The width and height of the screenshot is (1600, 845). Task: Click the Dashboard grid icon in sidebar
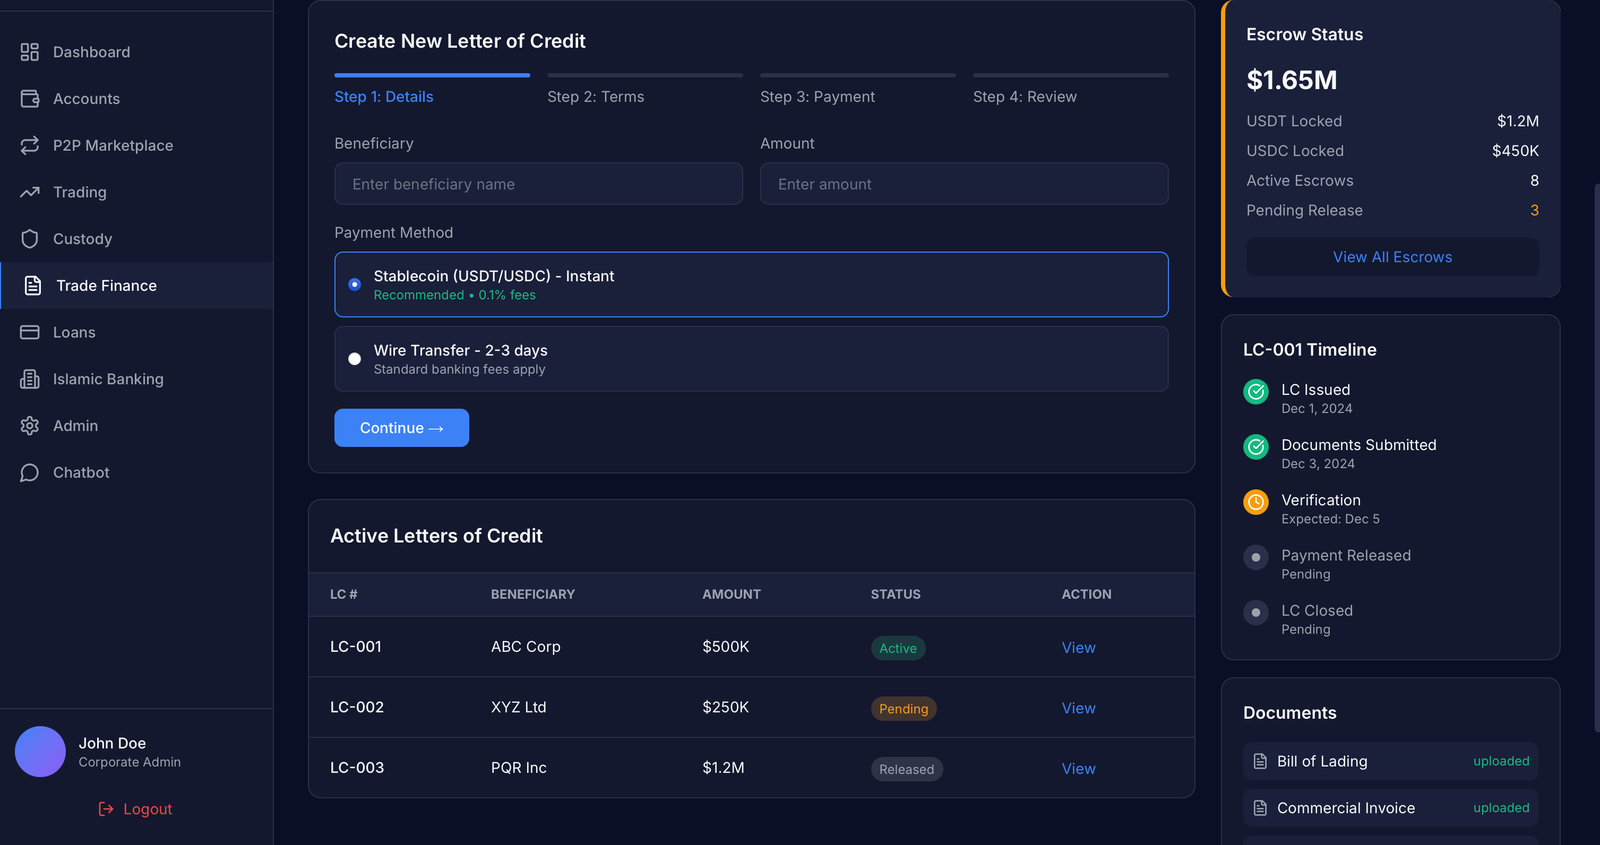pos(30,52)
